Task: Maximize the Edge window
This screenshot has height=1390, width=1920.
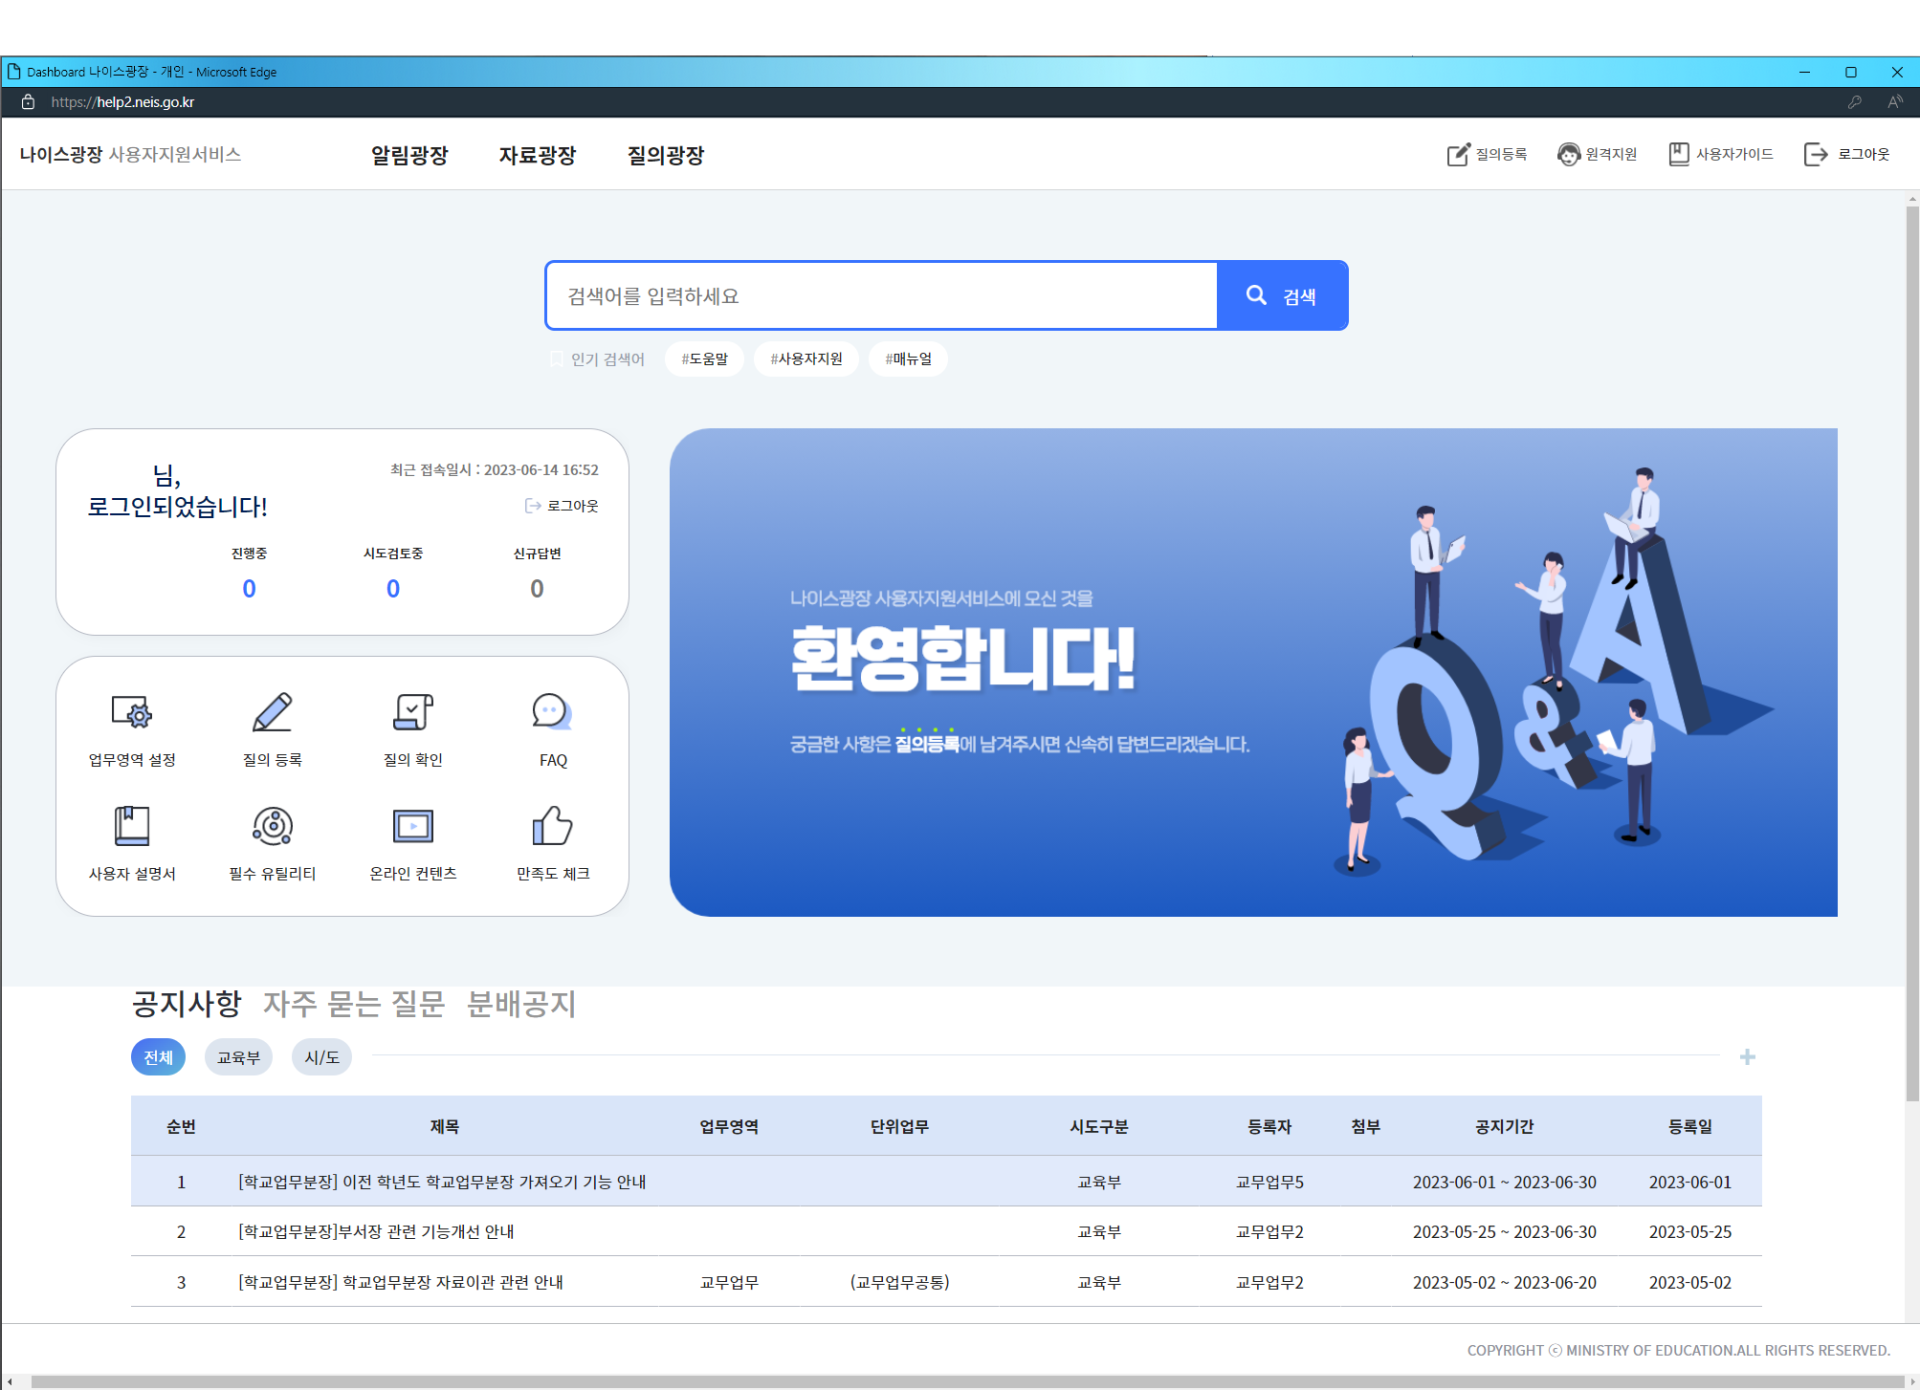Action: click(1851, 72)
